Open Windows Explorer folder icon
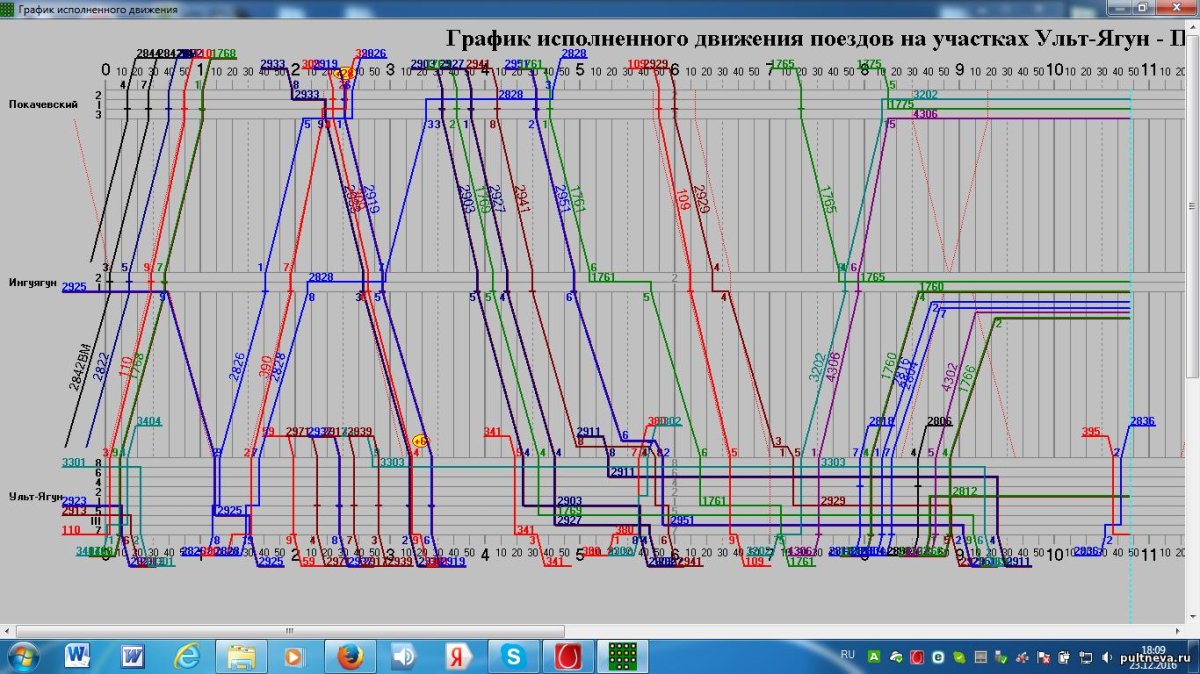The height and width of the screenshot is (674, 1200). point(242,656)
